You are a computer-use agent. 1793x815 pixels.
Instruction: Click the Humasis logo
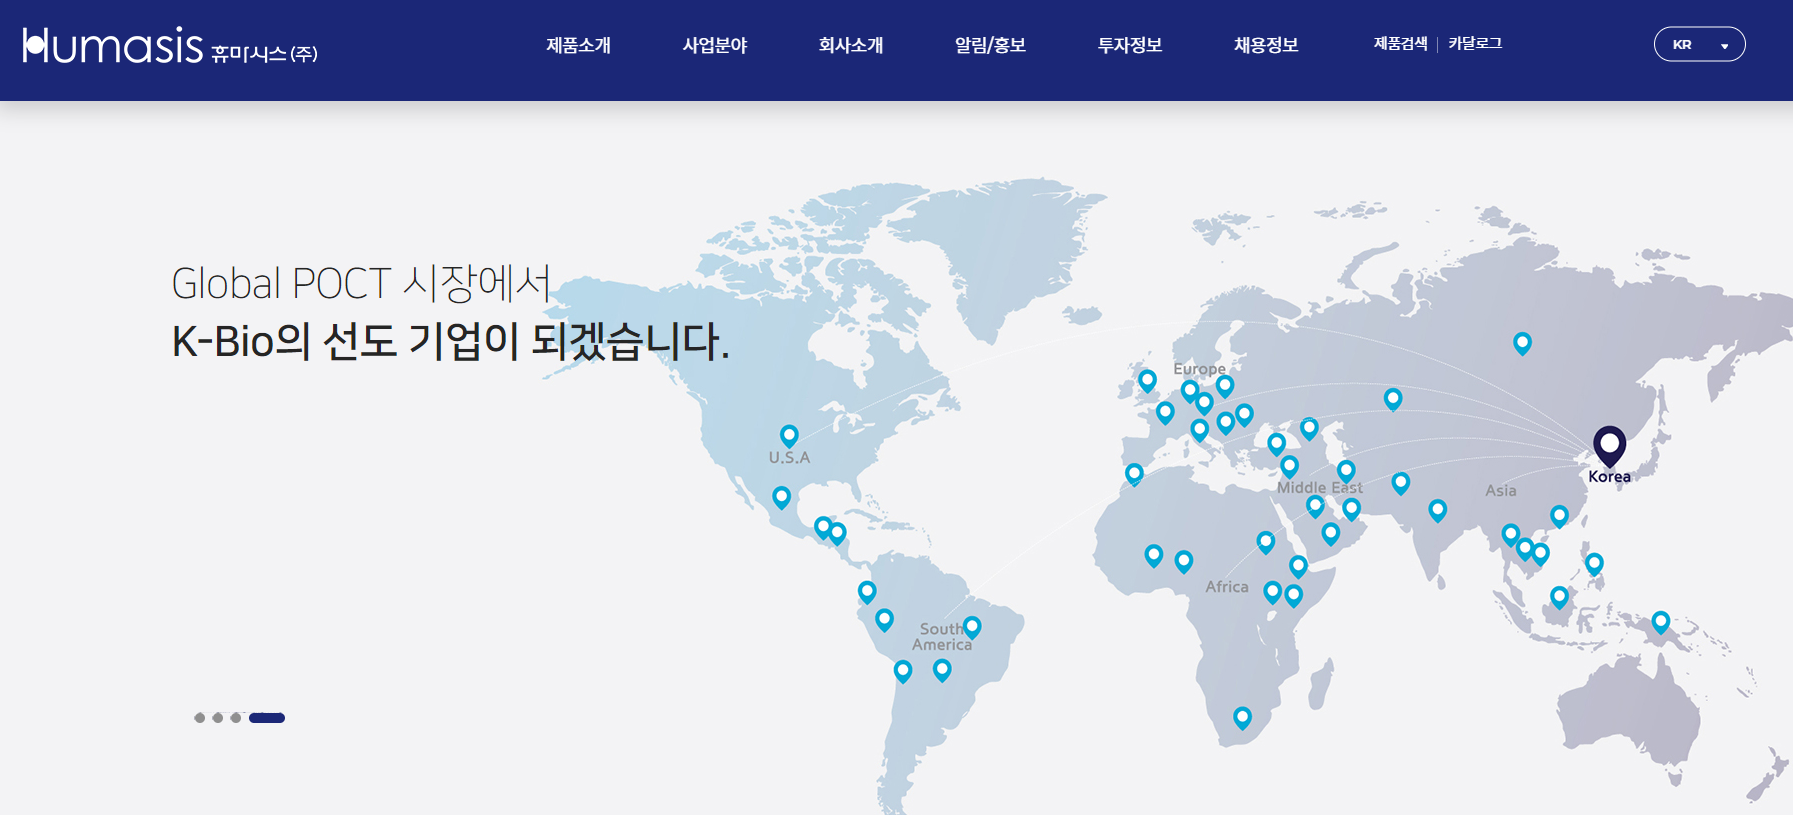click(170, 46)
